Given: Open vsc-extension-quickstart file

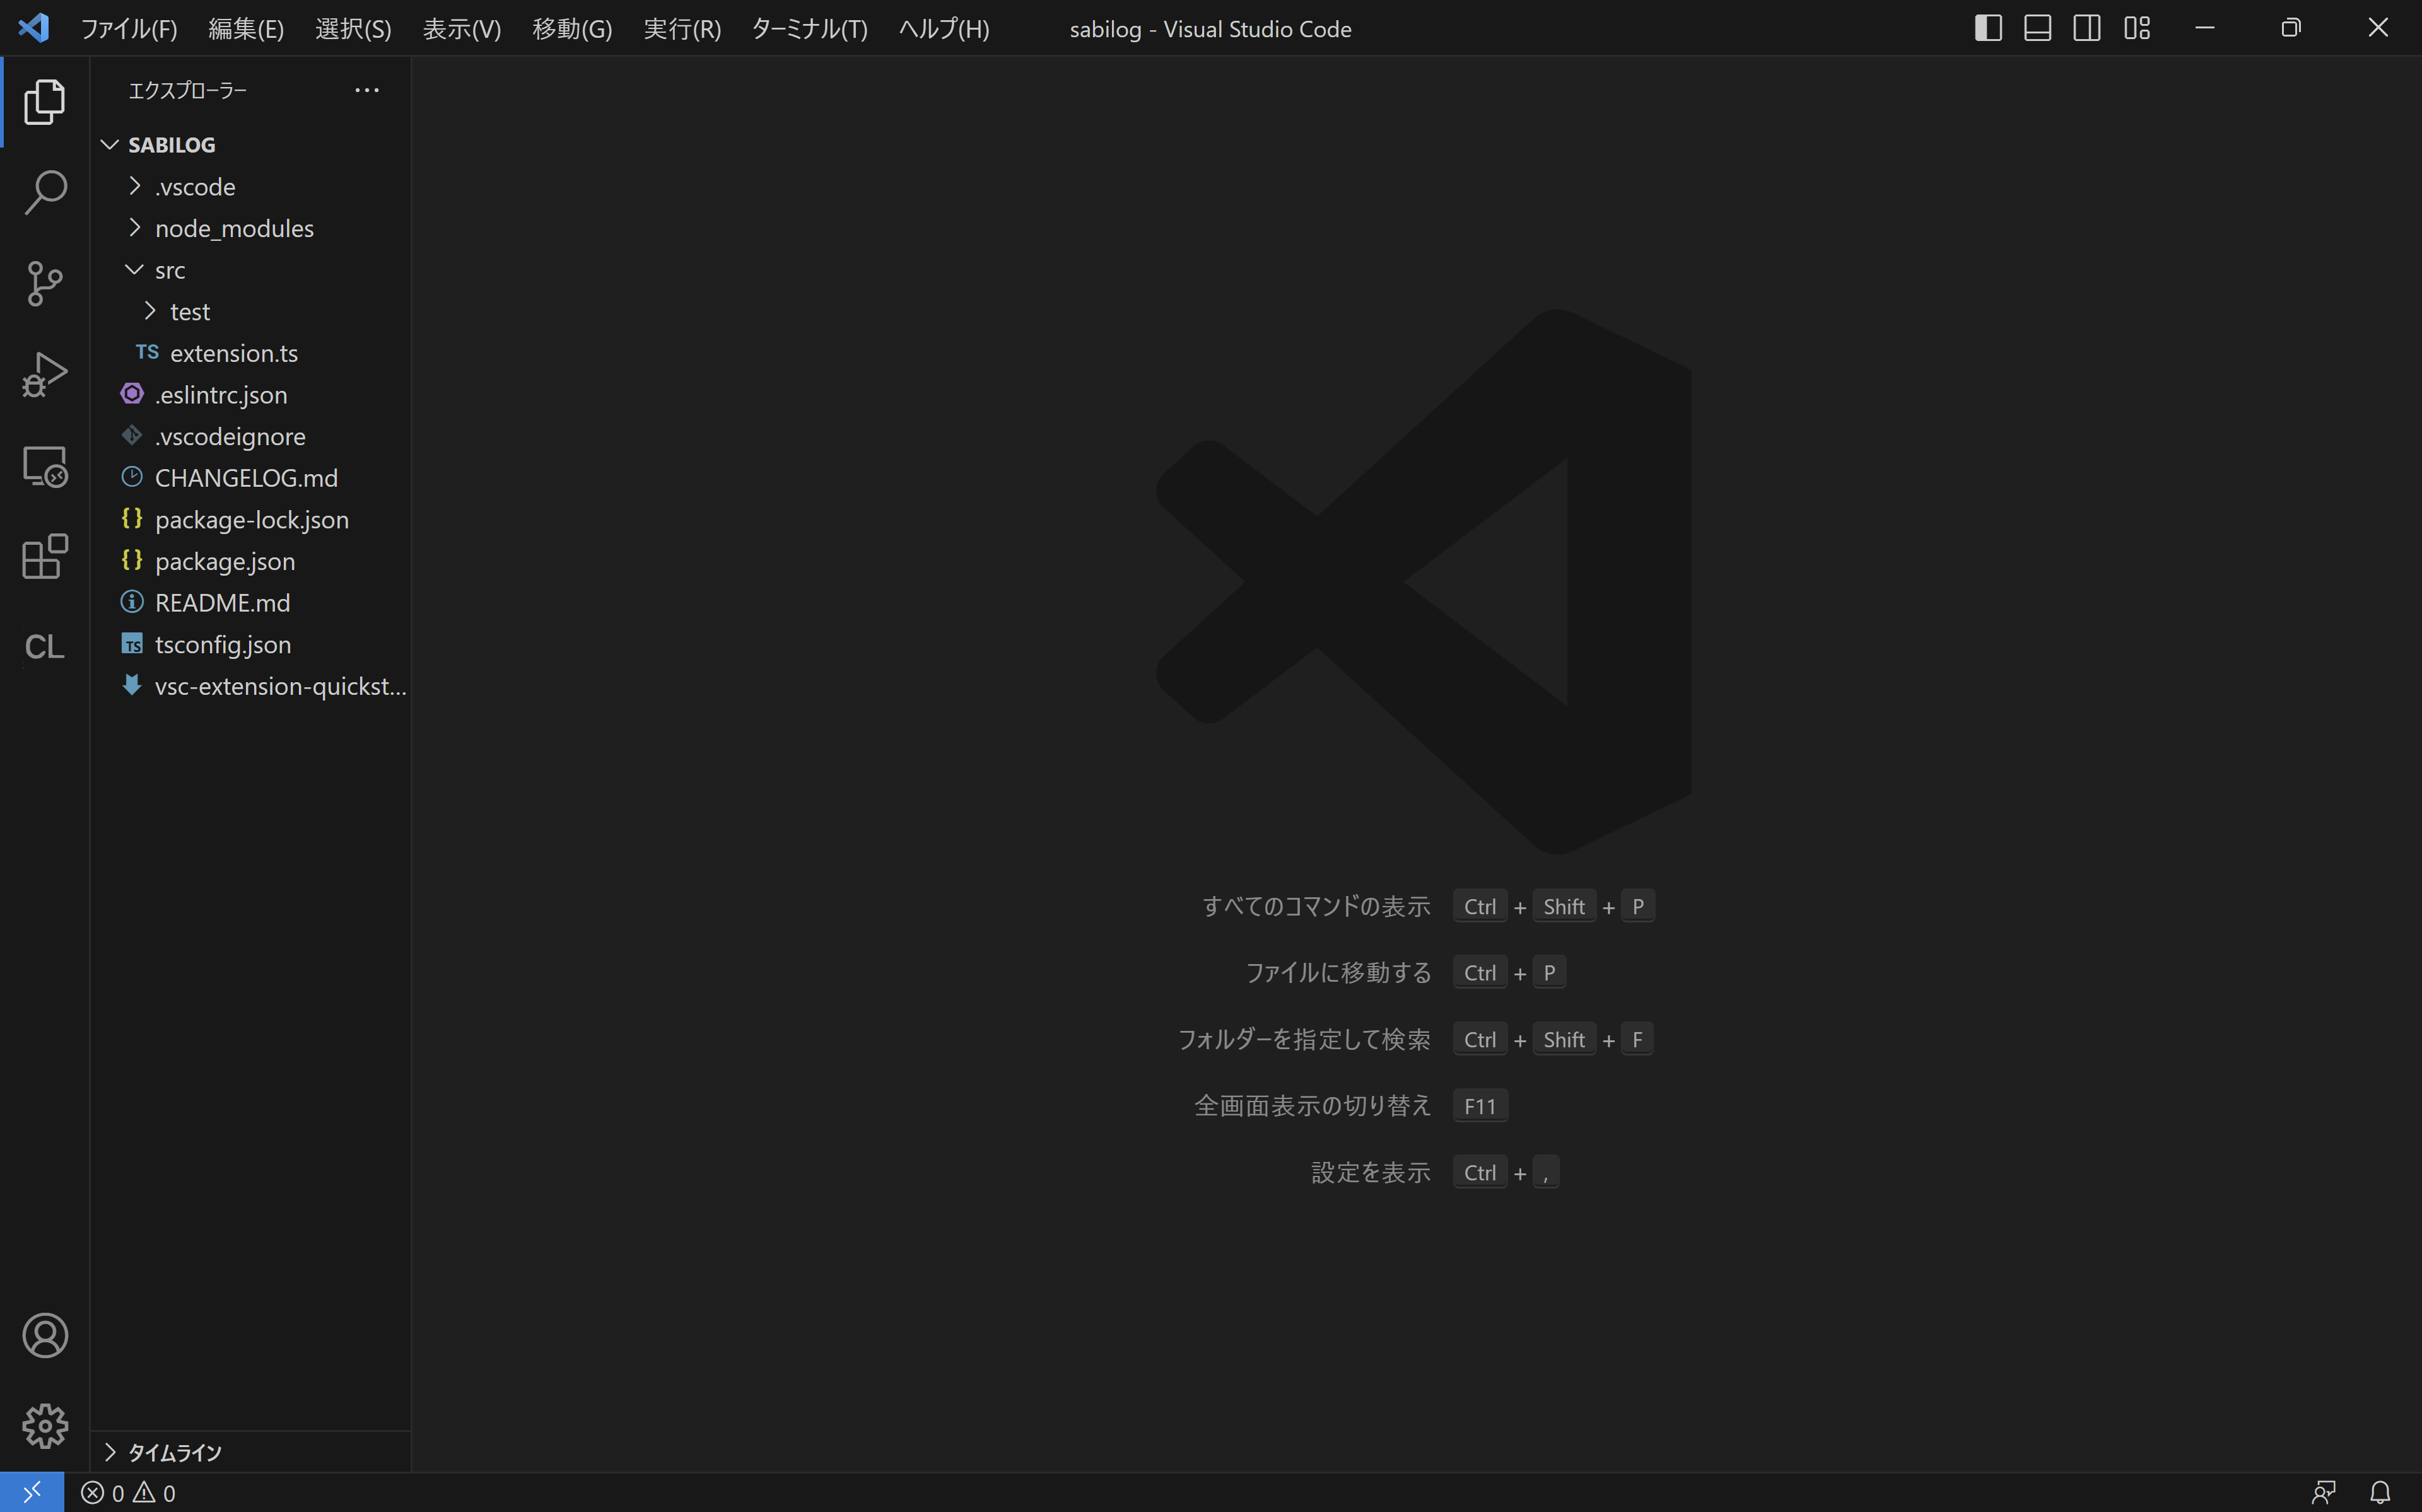Looking at the screenshot, I should point(250,687).
